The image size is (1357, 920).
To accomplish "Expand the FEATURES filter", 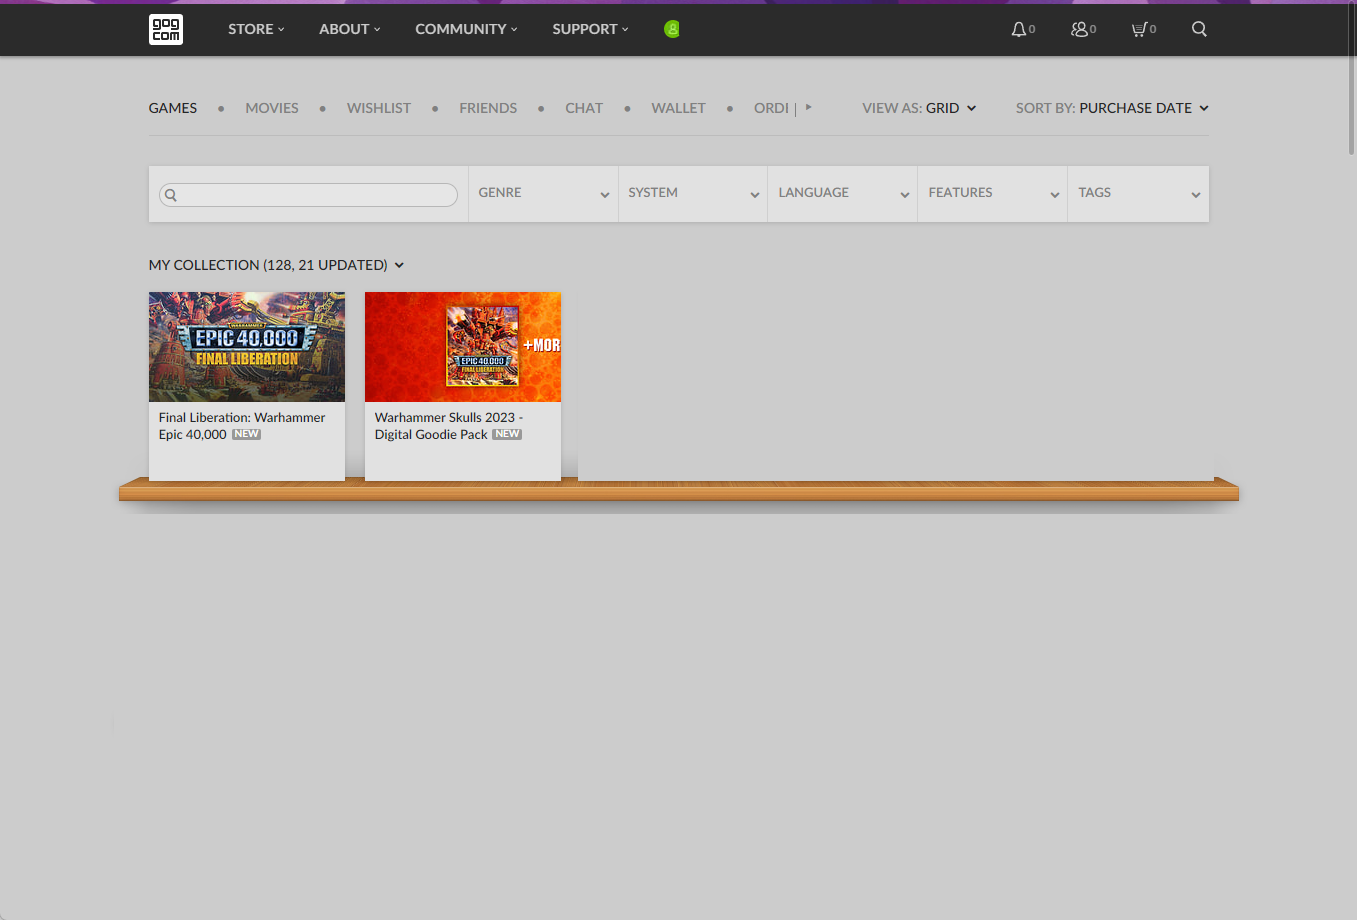I will (993, 193).
